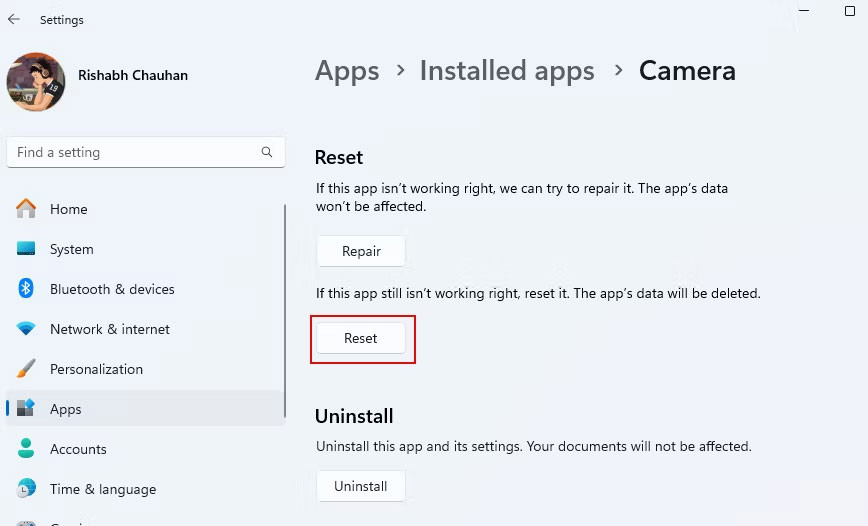This screenshot has height=526, width=868.
Task: Go to Bluetooth & devices settings
Action: [x=112, y=289]
